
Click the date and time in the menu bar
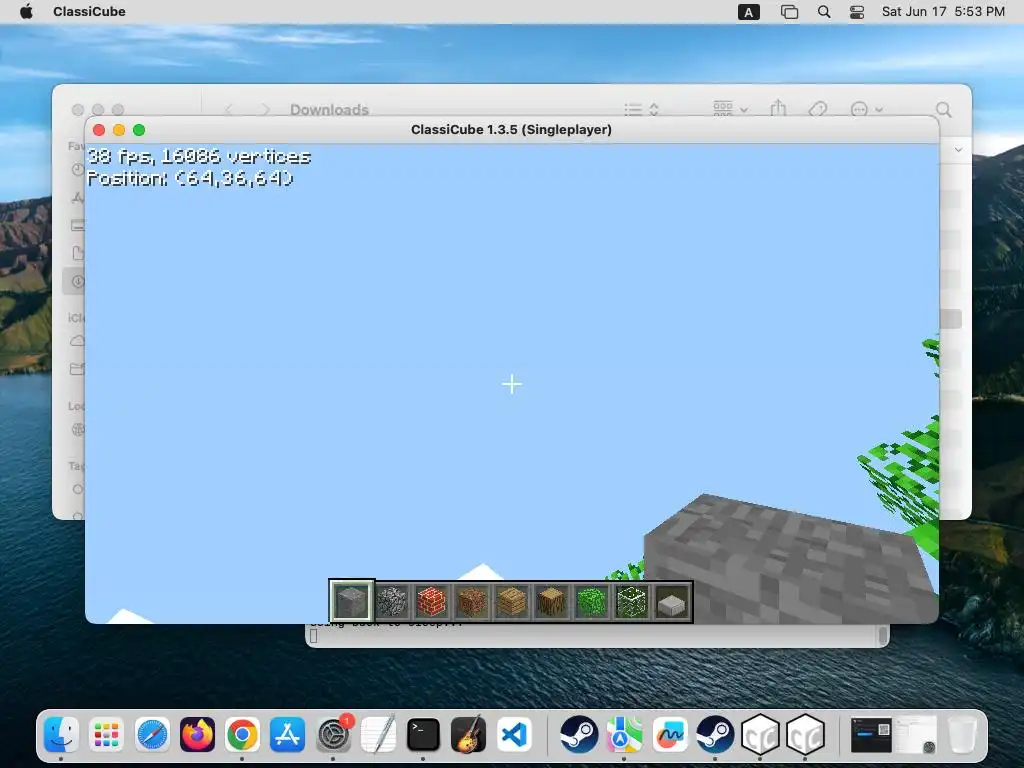(943, 12)
